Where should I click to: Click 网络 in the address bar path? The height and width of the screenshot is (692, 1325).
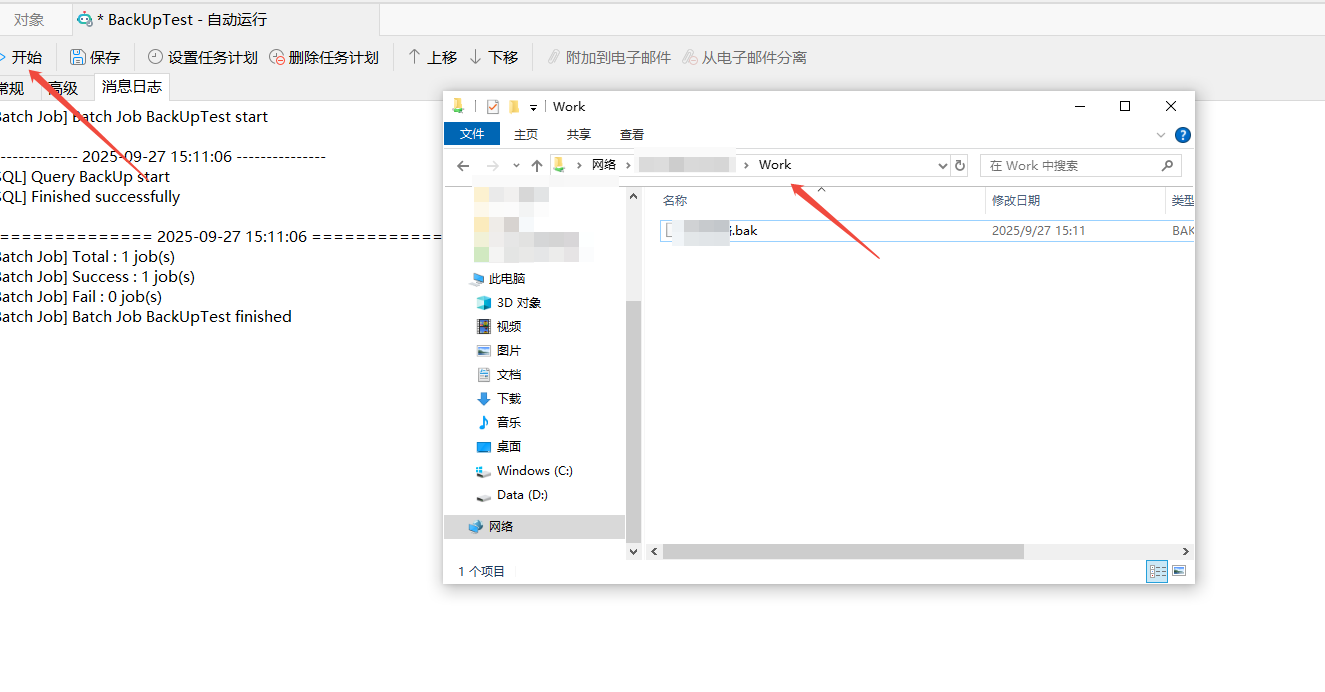point(604,165)
